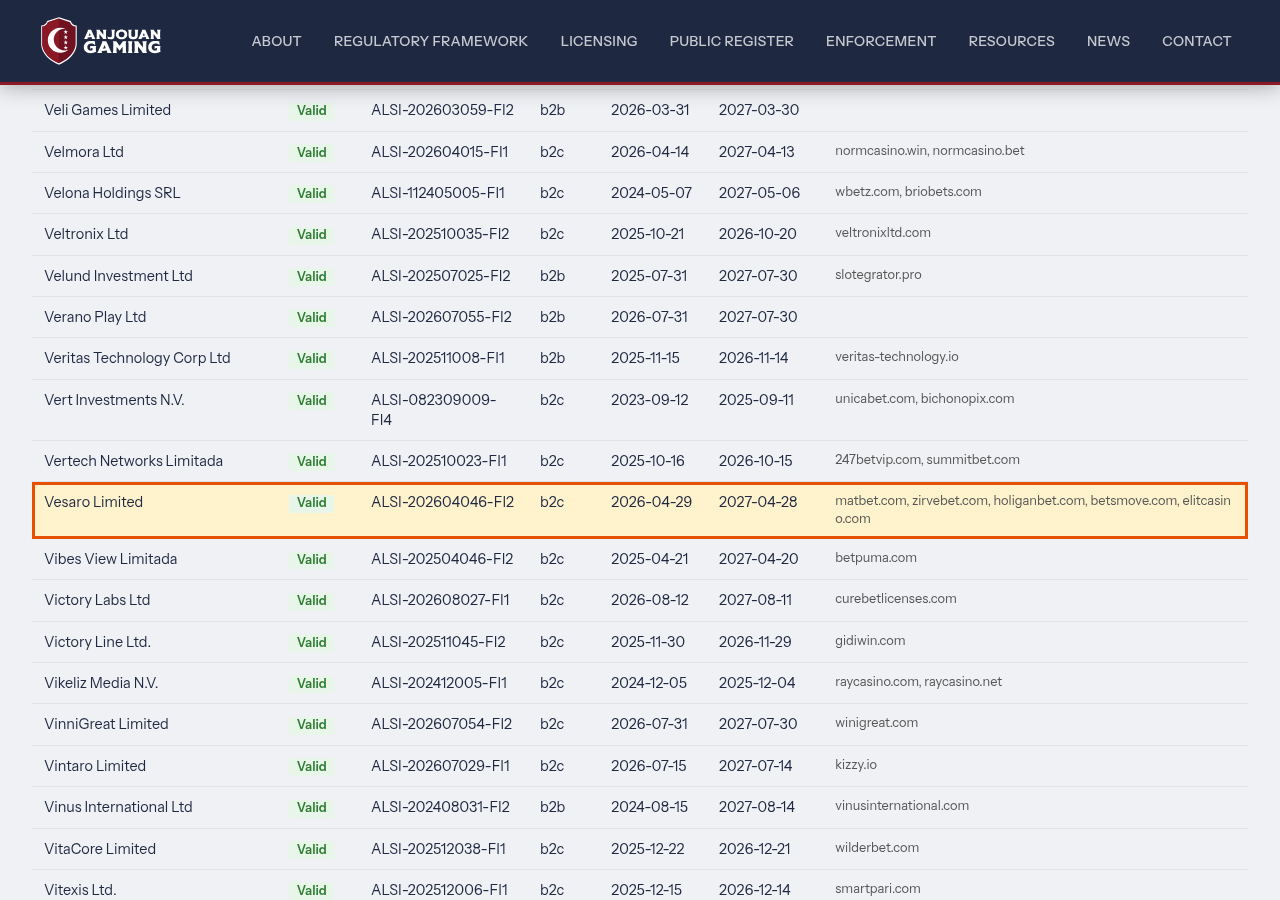1280x900 pixels.
Task: Select Vikeliz Media N.V. name
Action: tap(101, 683)
